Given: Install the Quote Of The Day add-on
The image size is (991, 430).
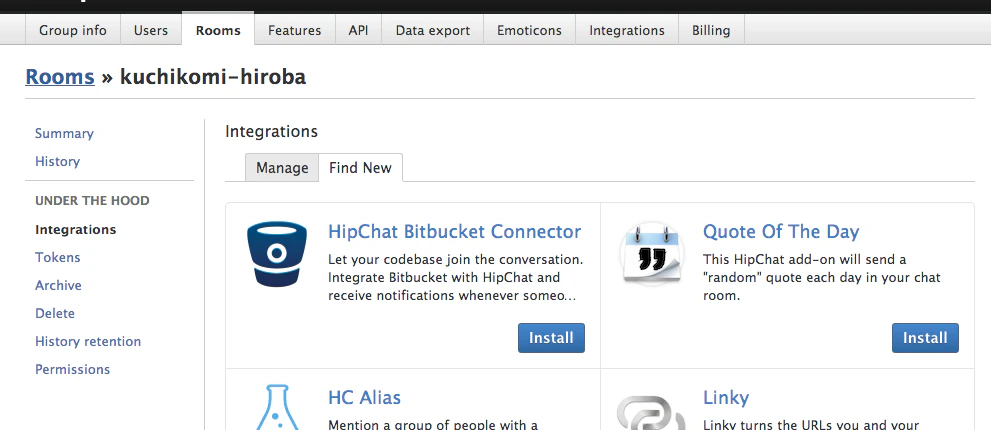Looking at the screenshot, I should [x=925, y=338].
